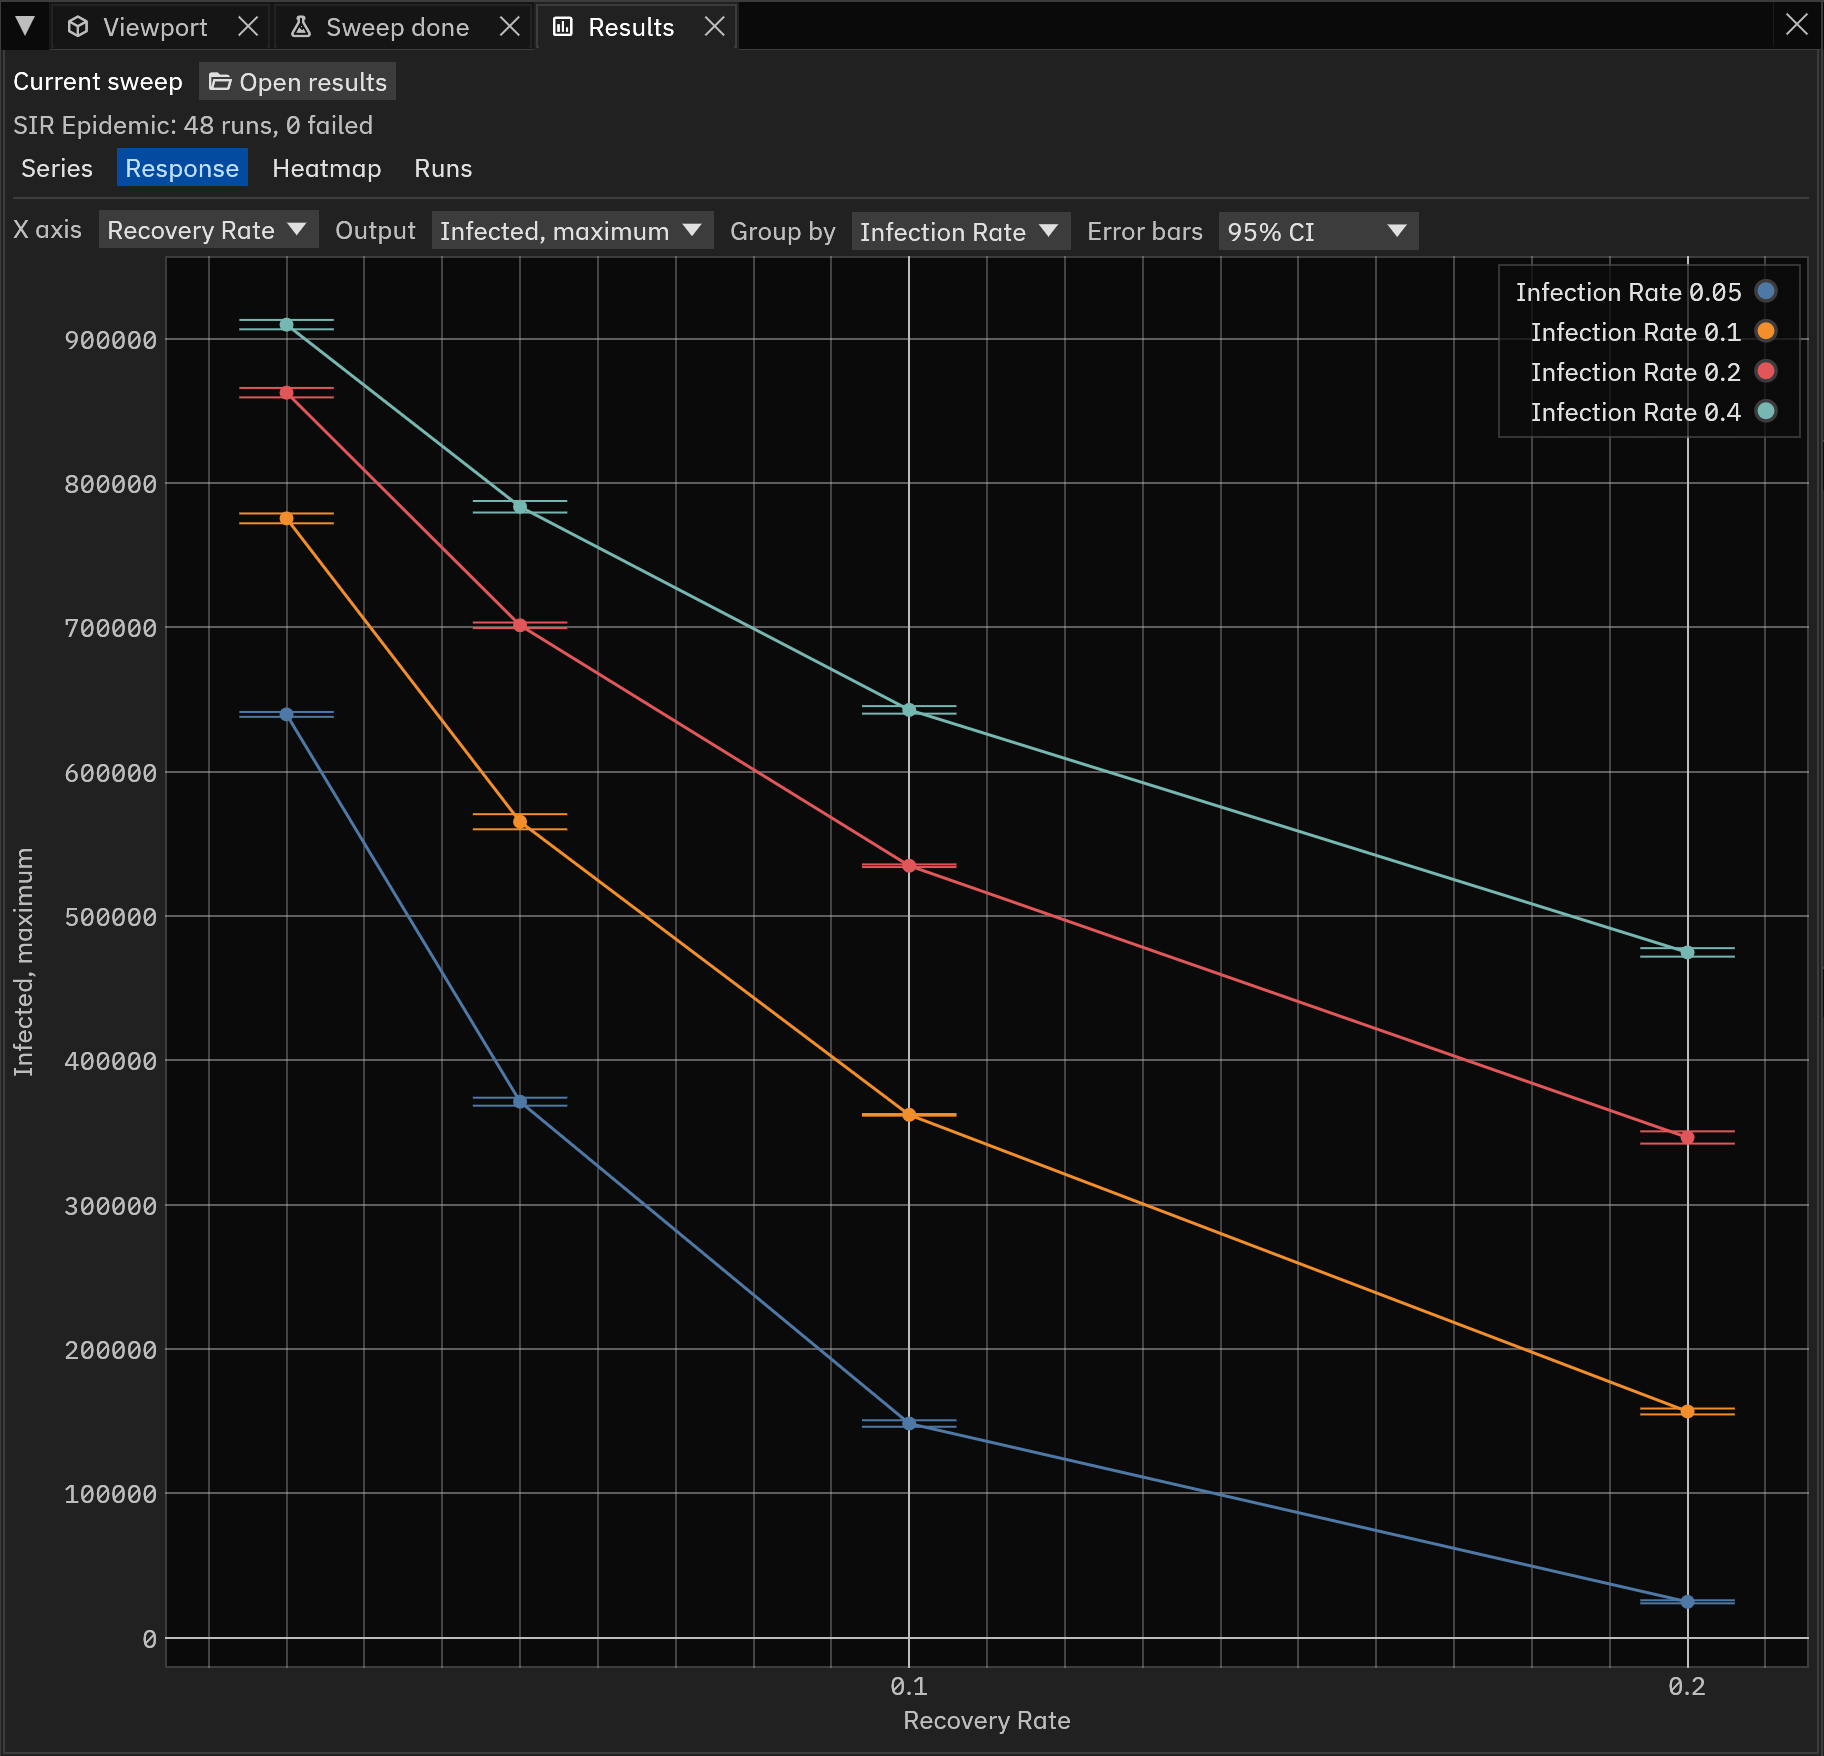This screenshot has height=1756, width=1824.
Task: Close the panel with top-right X
Action: [x=1797, y=25]
